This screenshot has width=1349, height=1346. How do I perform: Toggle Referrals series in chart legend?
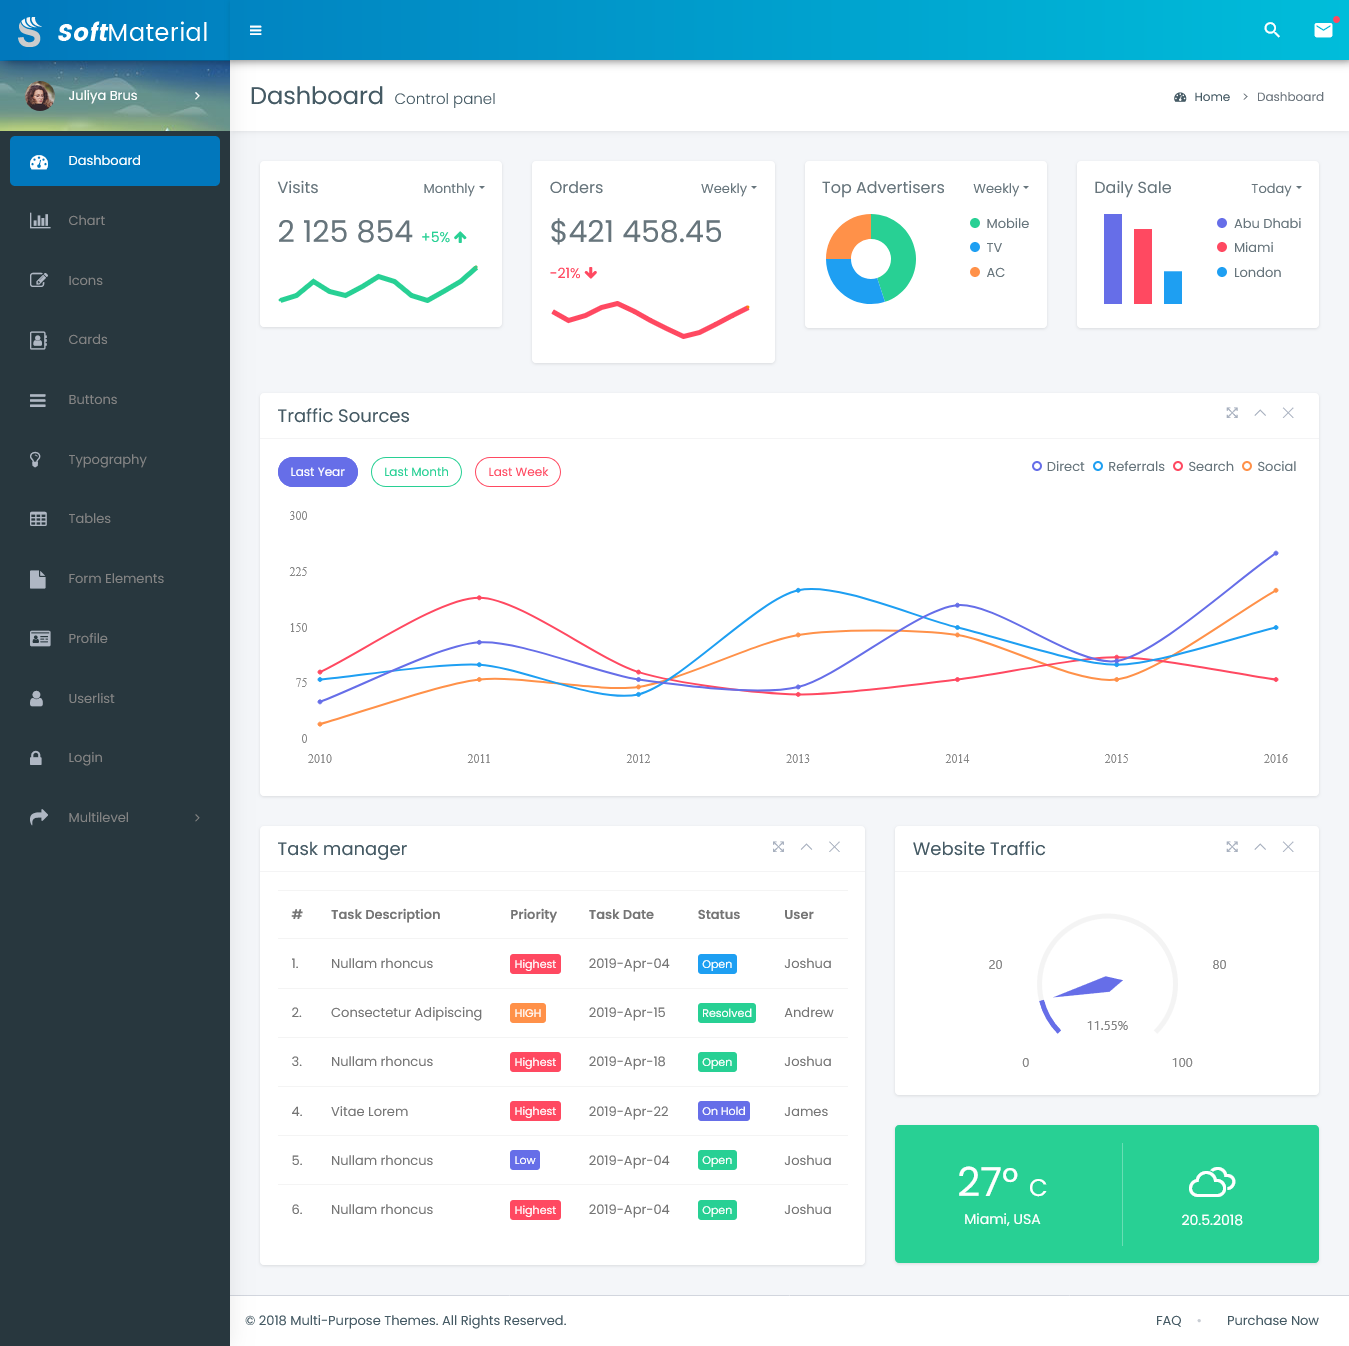click(1129, 466)
